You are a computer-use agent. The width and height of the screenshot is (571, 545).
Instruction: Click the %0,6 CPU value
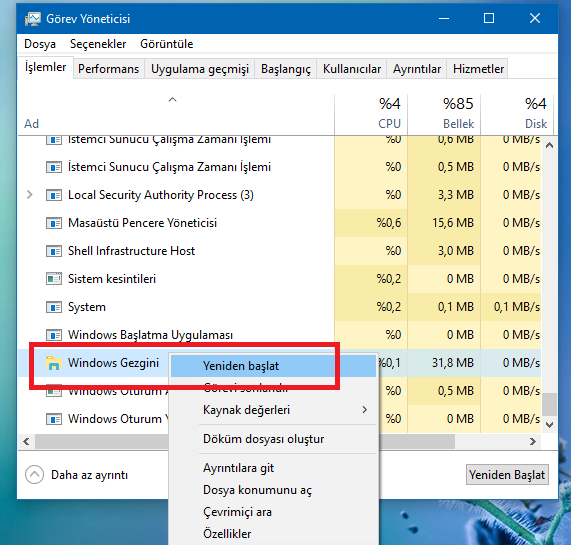[x=389, y=223]
